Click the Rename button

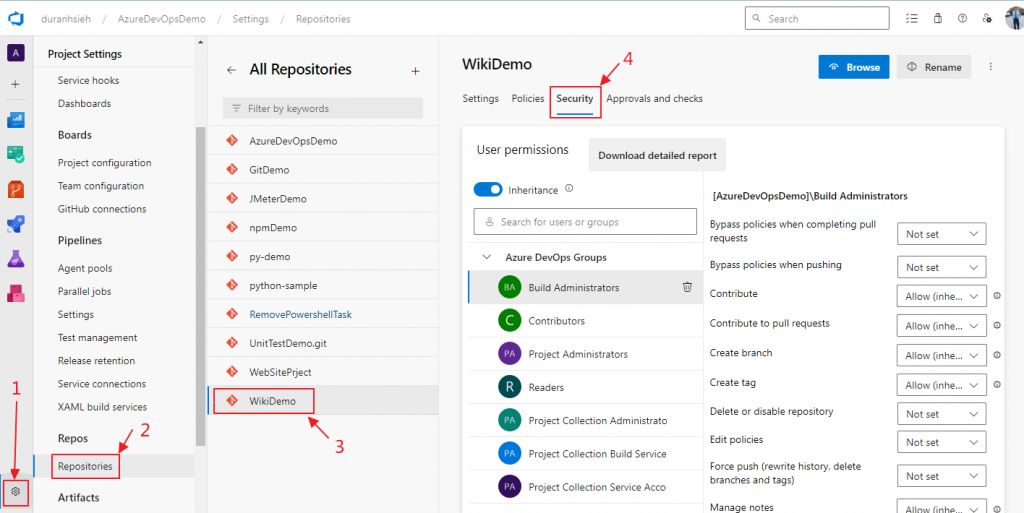point(934,67)
